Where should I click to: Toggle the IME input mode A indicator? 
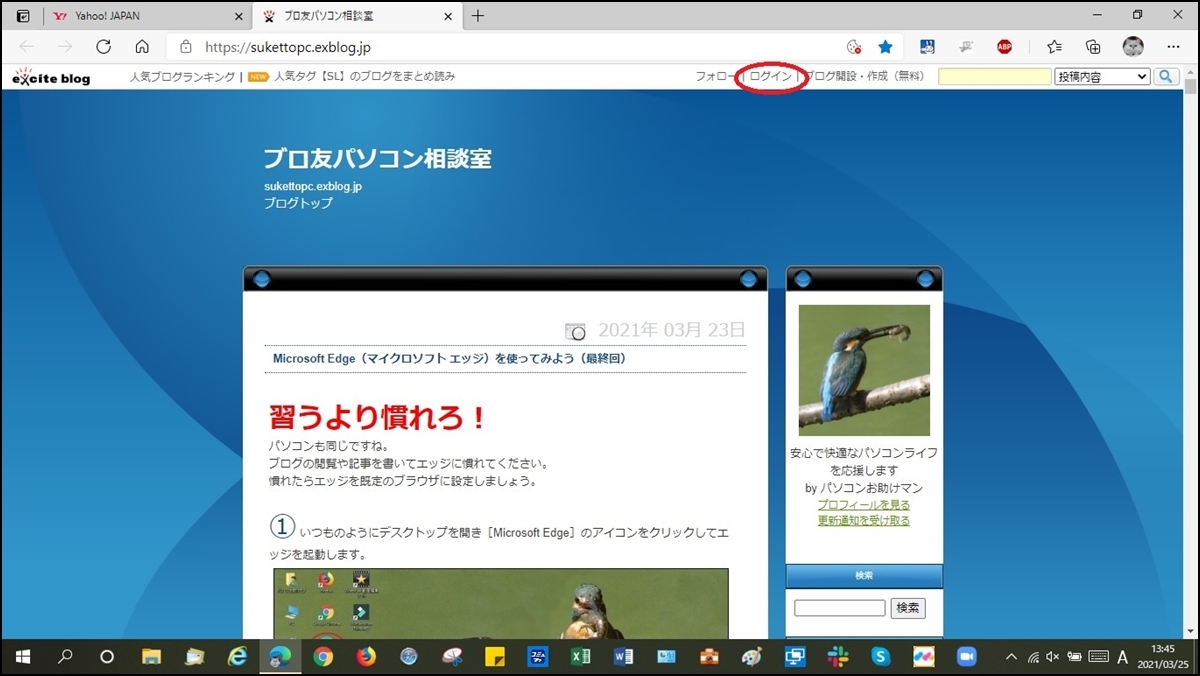point(1123,657)
